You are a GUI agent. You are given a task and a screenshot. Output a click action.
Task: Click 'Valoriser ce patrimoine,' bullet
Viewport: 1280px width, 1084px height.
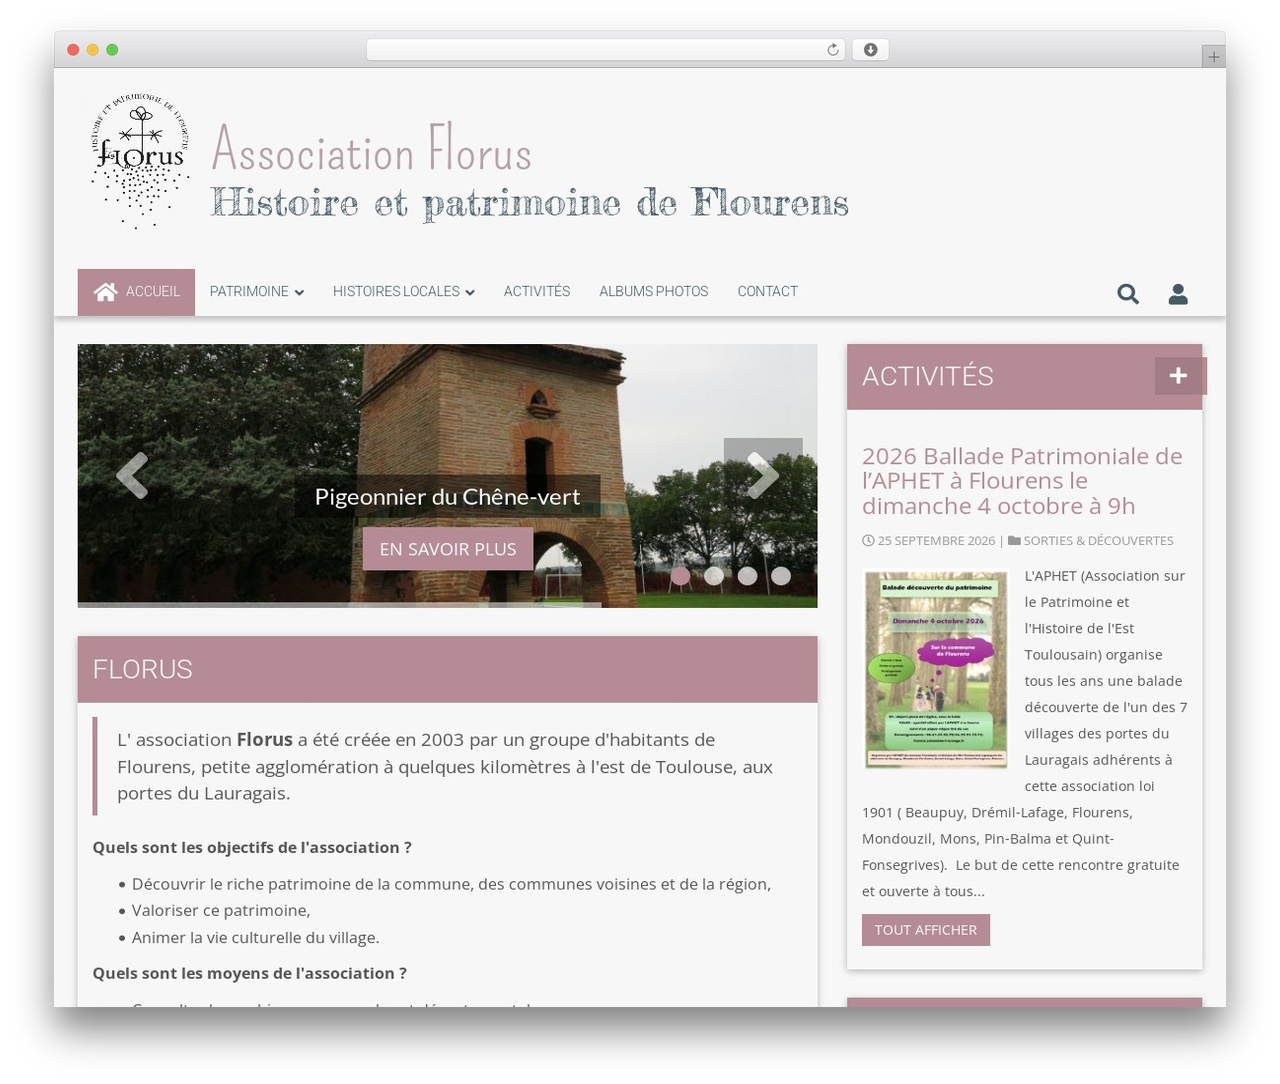(x=221, y=910)
